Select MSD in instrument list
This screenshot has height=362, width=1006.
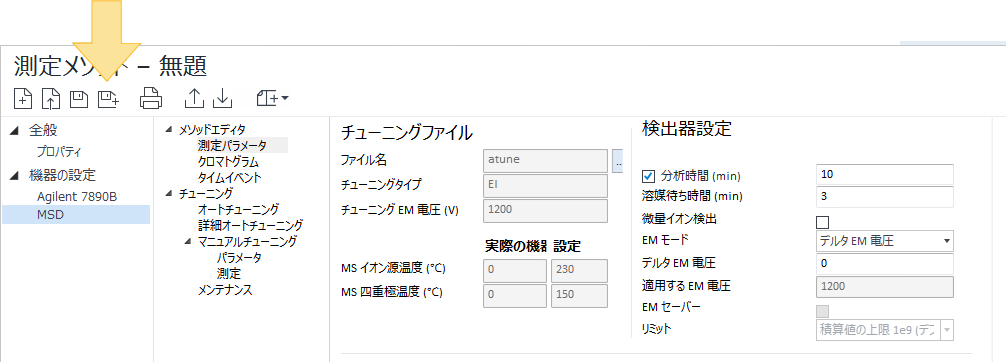pyautogui.click(x=76, y=214)
